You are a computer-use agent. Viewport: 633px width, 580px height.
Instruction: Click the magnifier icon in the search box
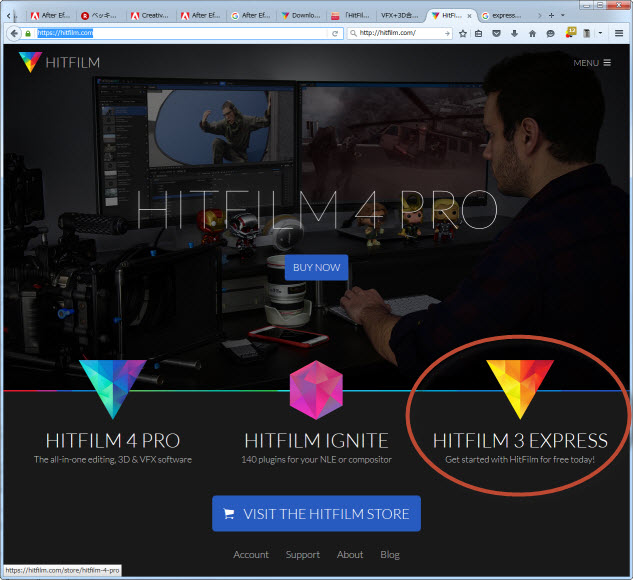click(353, 34)
